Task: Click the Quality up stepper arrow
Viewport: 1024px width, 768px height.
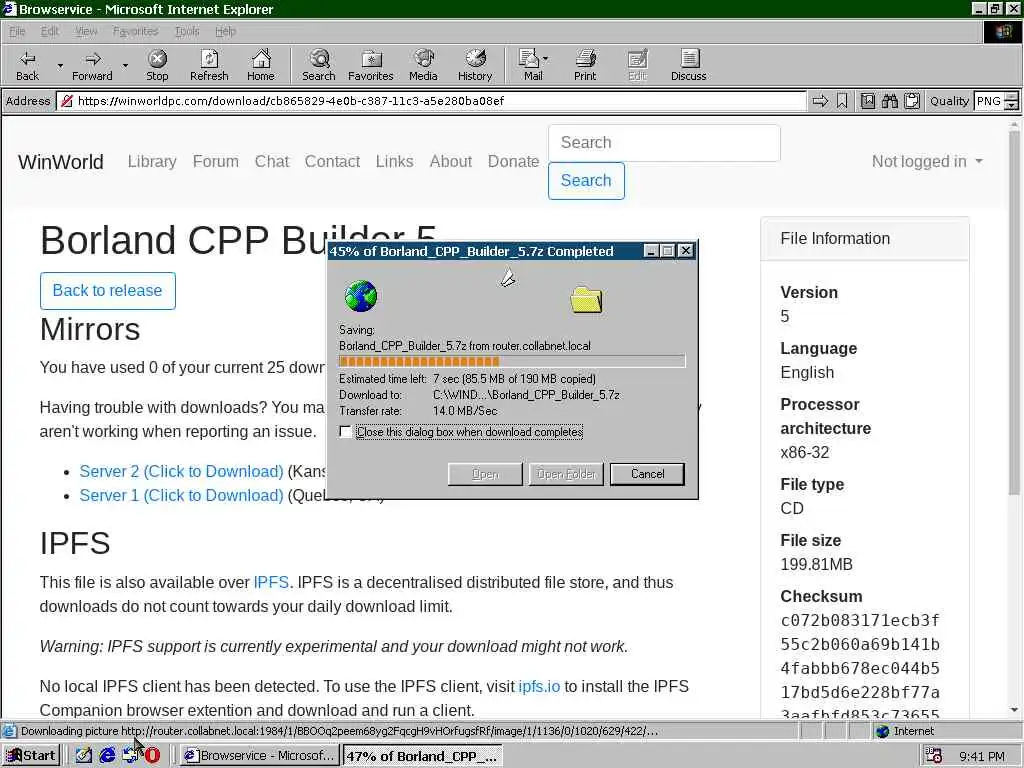Action: tap(1012, 97)
